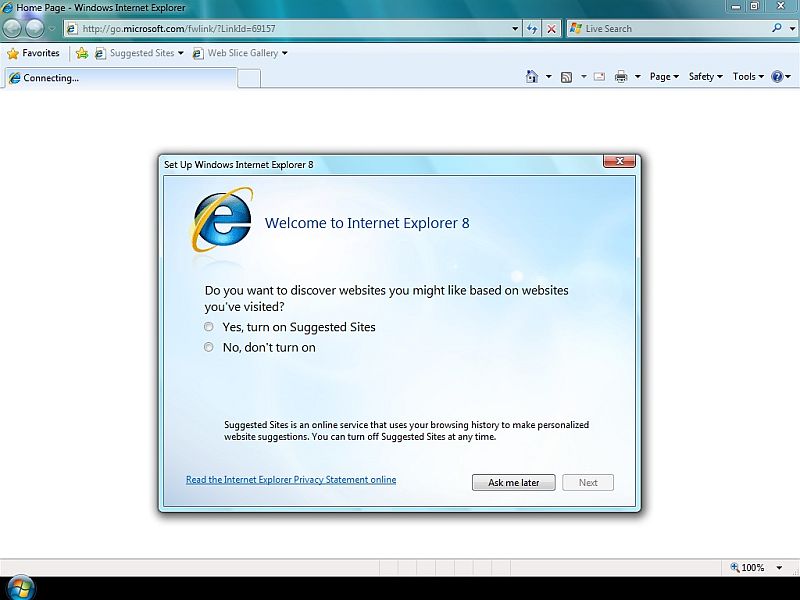Viewport: 800px width, 600px height.
Task: Open the Internet Explorer Privacy Statement link
Action: [x=291, y=480]
